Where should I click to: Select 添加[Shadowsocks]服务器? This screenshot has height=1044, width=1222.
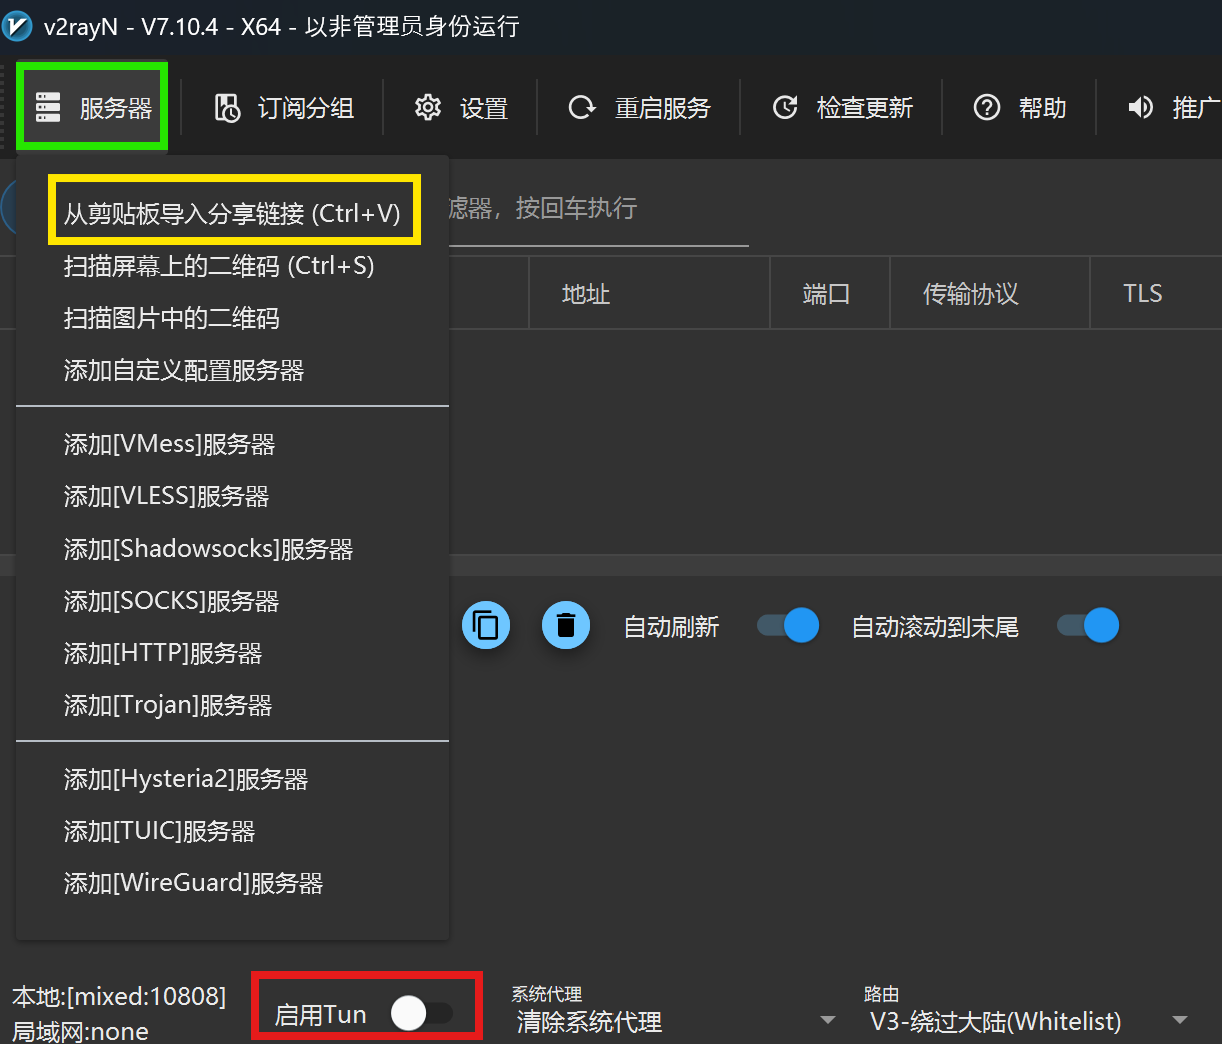pyautogui.click(x=233, y=549)
